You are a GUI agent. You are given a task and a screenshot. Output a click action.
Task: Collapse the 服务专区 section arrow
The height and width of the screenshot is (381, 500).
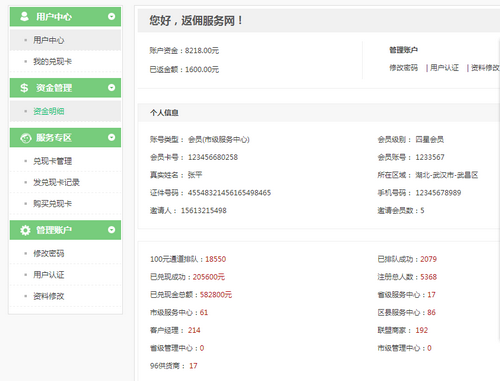coord(111,137)
